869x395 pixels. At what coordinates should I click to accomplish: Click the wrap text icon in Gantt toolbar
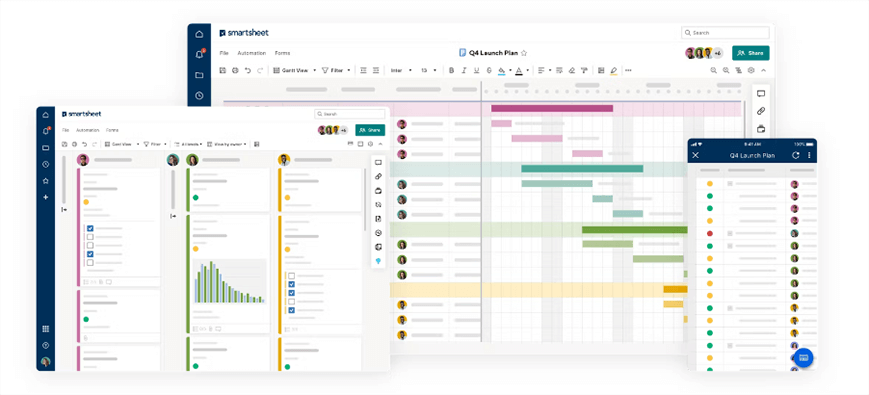[x=559, y=70]
